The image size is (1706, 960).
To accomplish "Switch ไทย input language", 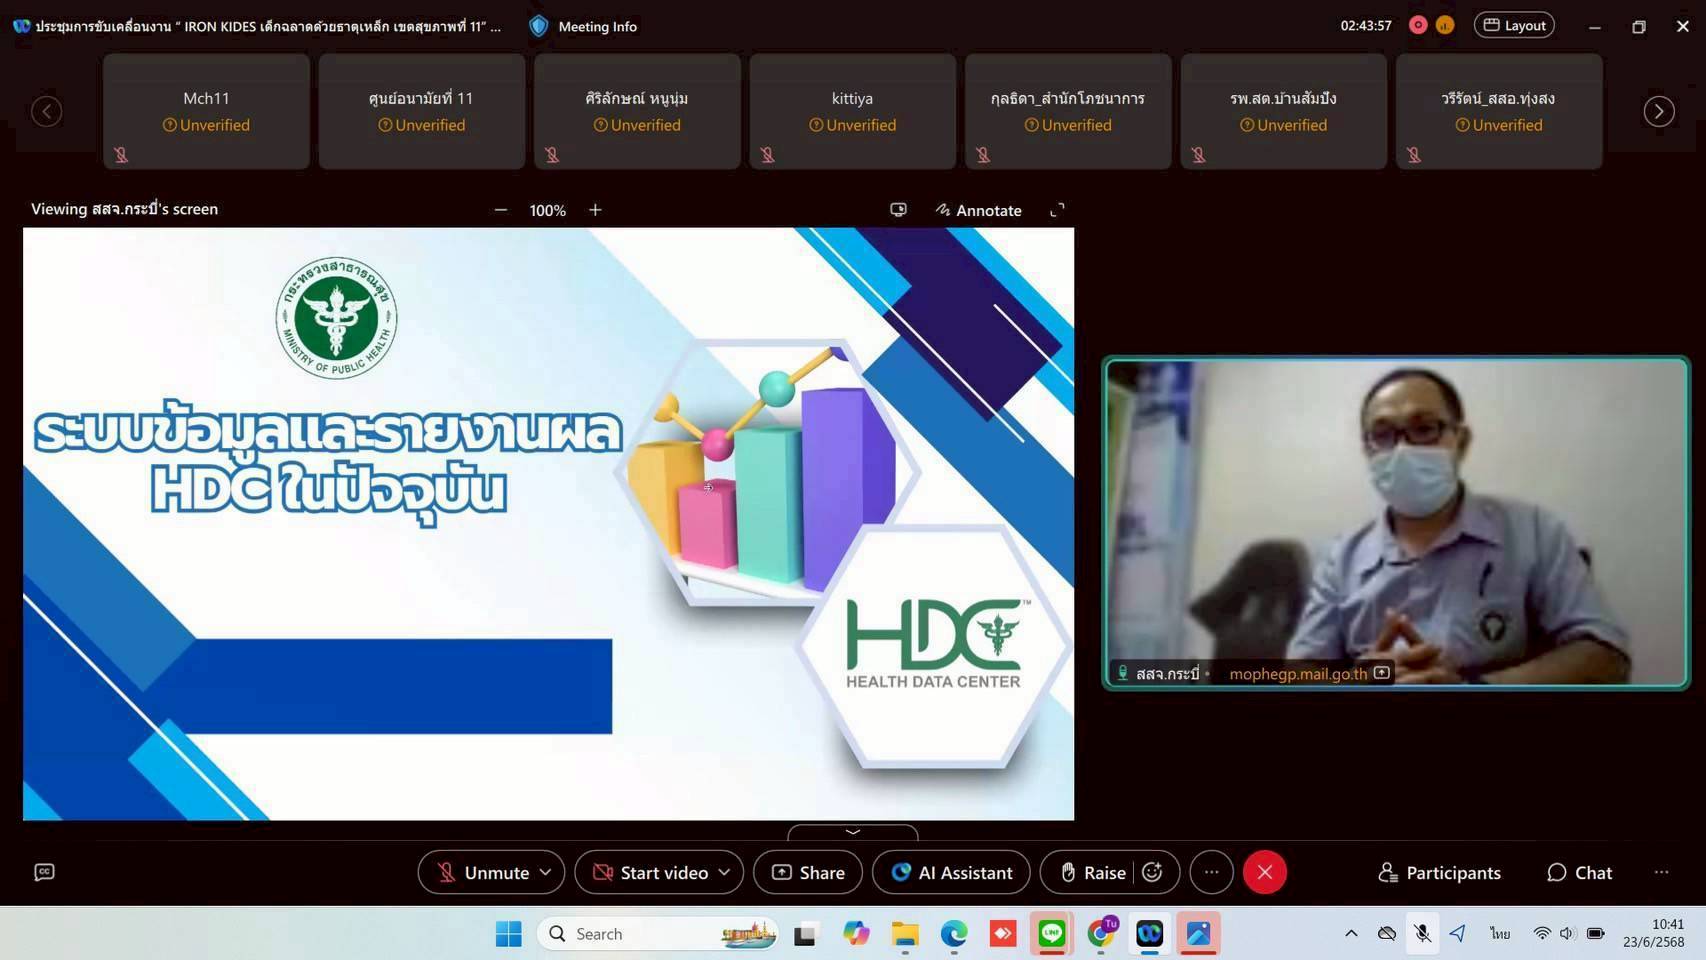I will click(x=1500, y=933).
